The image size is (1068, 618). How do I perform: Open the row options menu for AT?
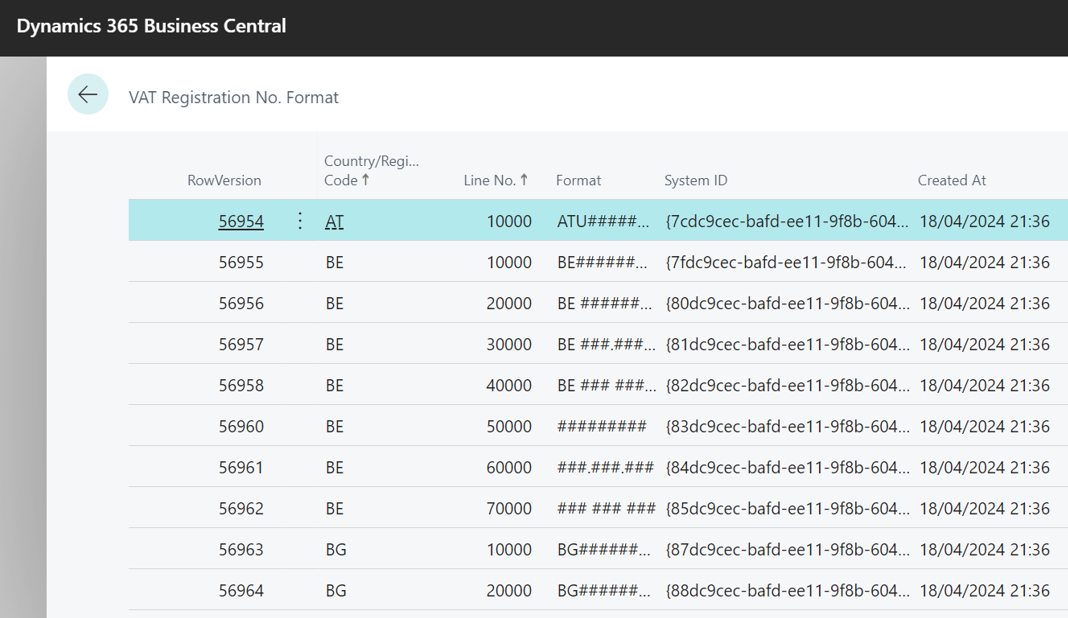[x=300, y=221]
